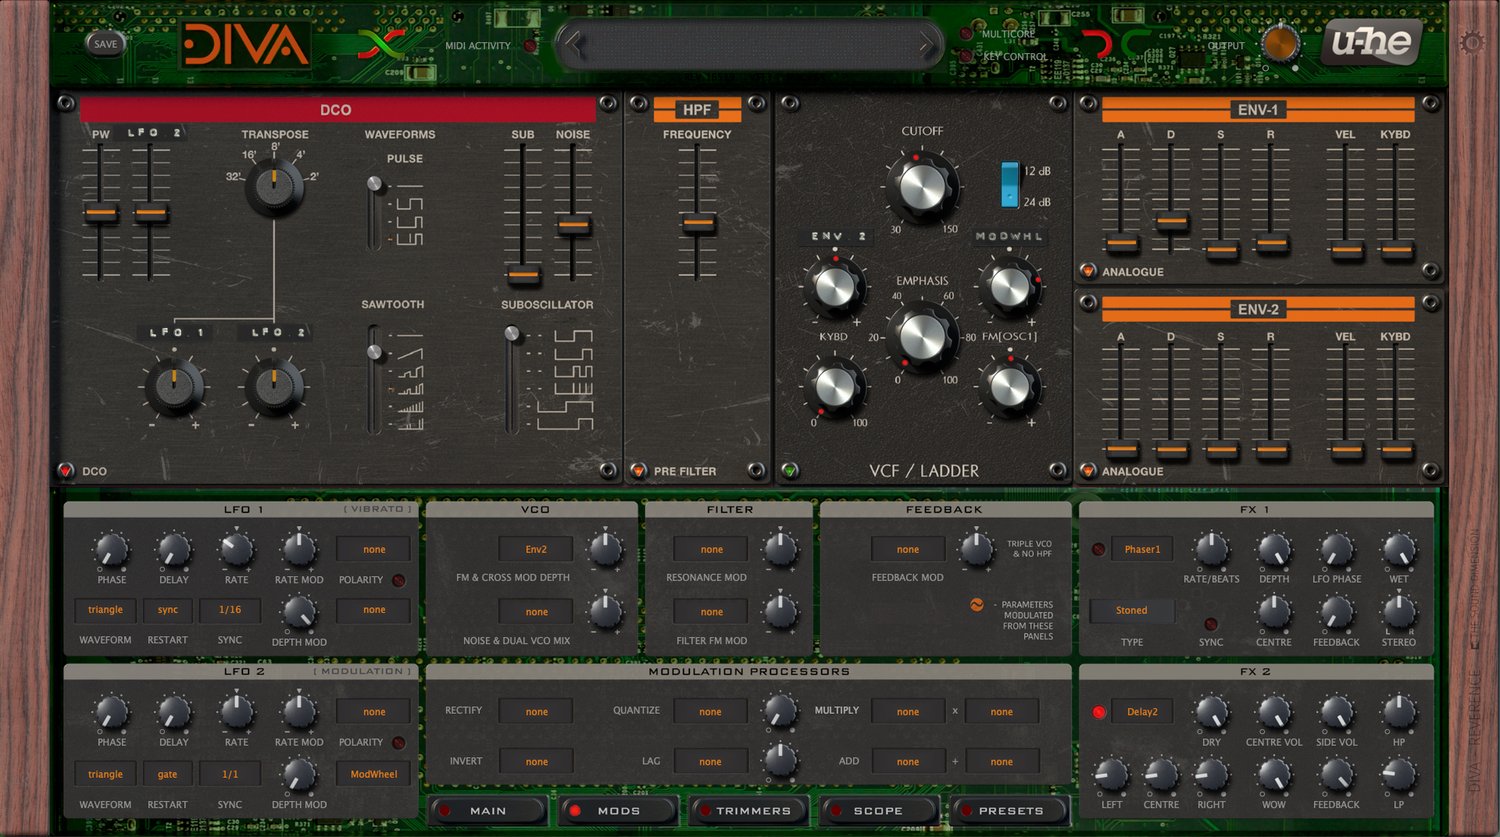Image resolution: width=1500 pixels, height=837 pixels.
Task: Open LFO 1 sync 1/16 selector
Action: pos(230,610)
